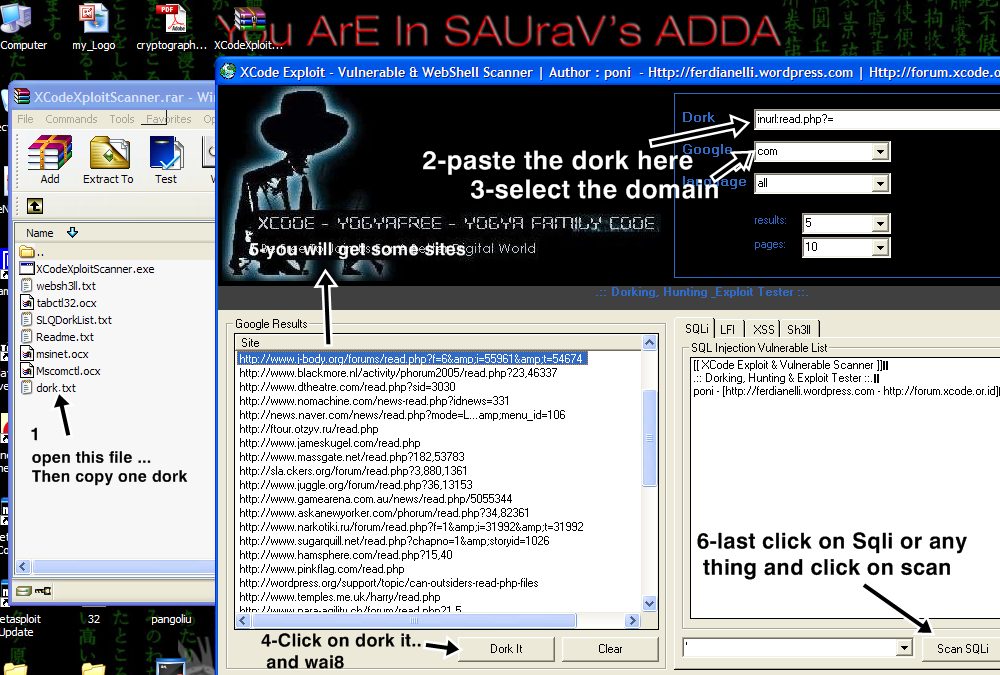
Task: Open the Tools menu in WinRAR
Action: 122,119
